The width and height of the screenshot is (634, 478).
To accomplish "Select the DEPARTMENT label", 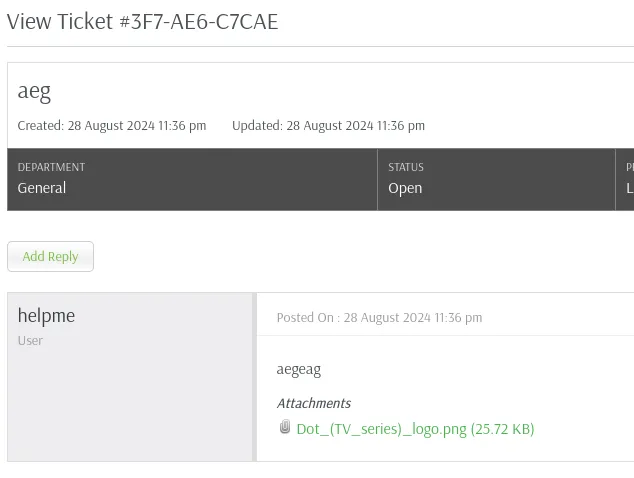I will [51, 167].
